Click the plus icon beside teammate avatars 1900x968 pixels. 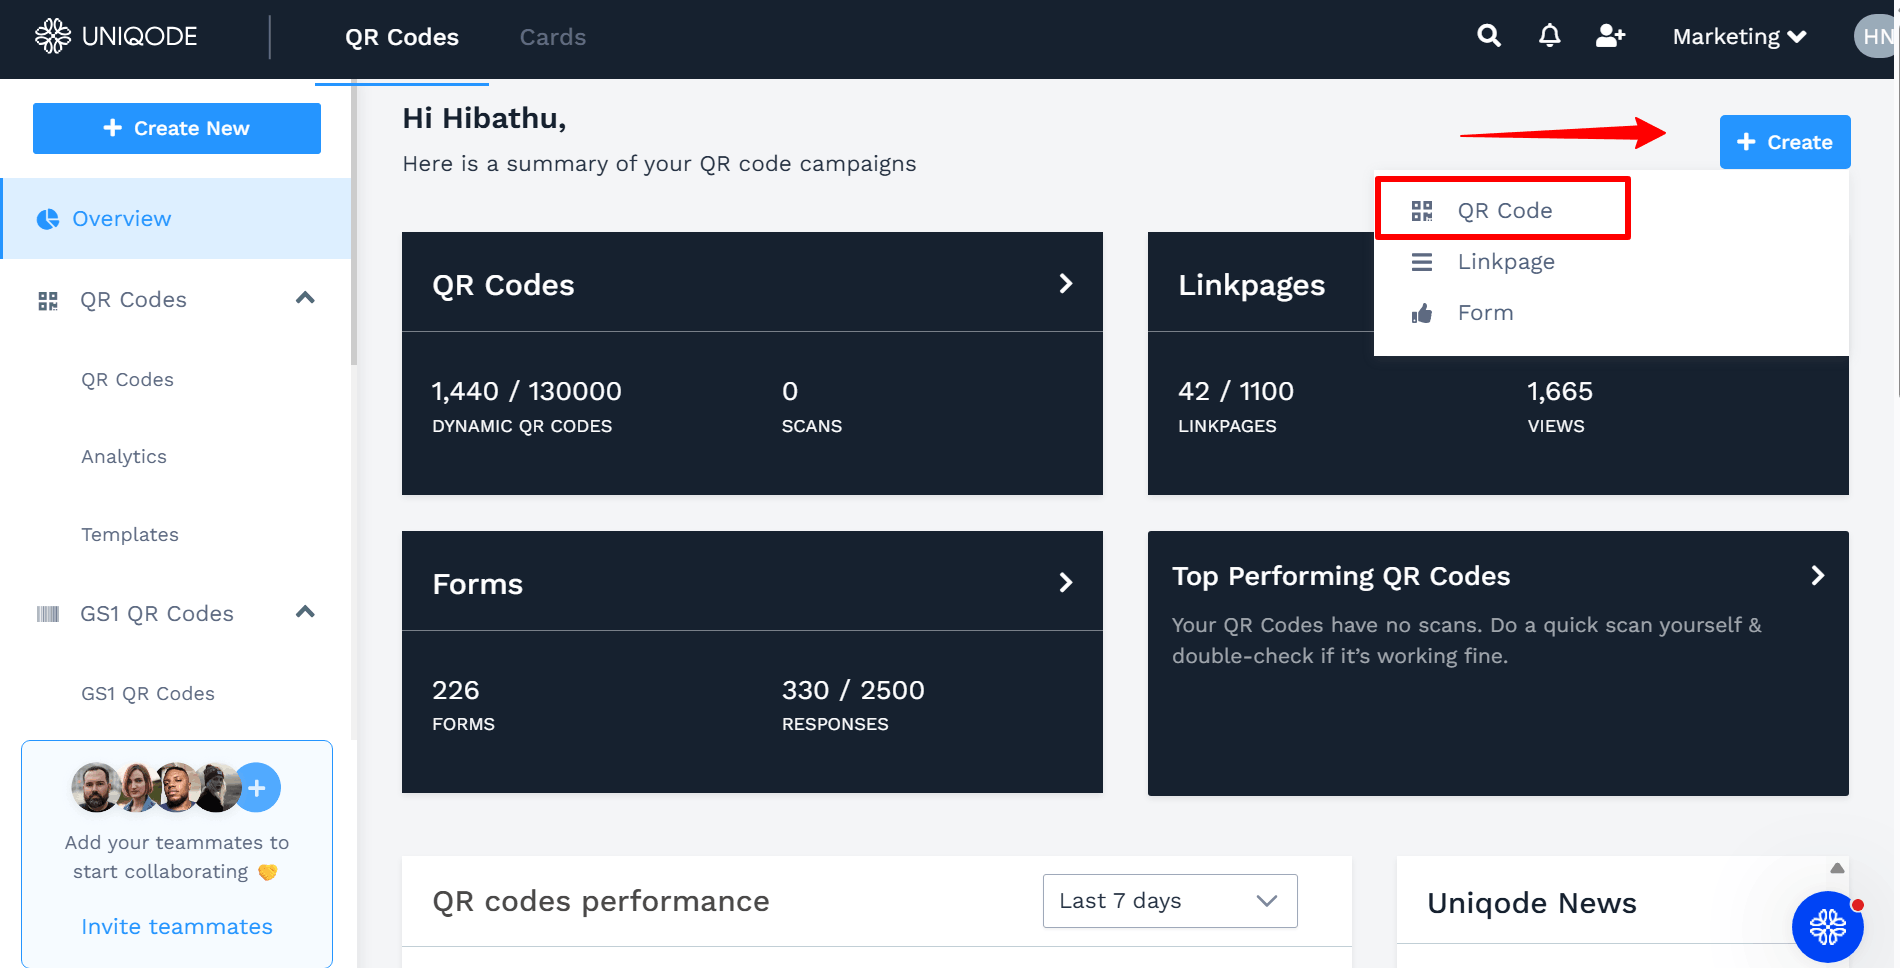[257, 788]
